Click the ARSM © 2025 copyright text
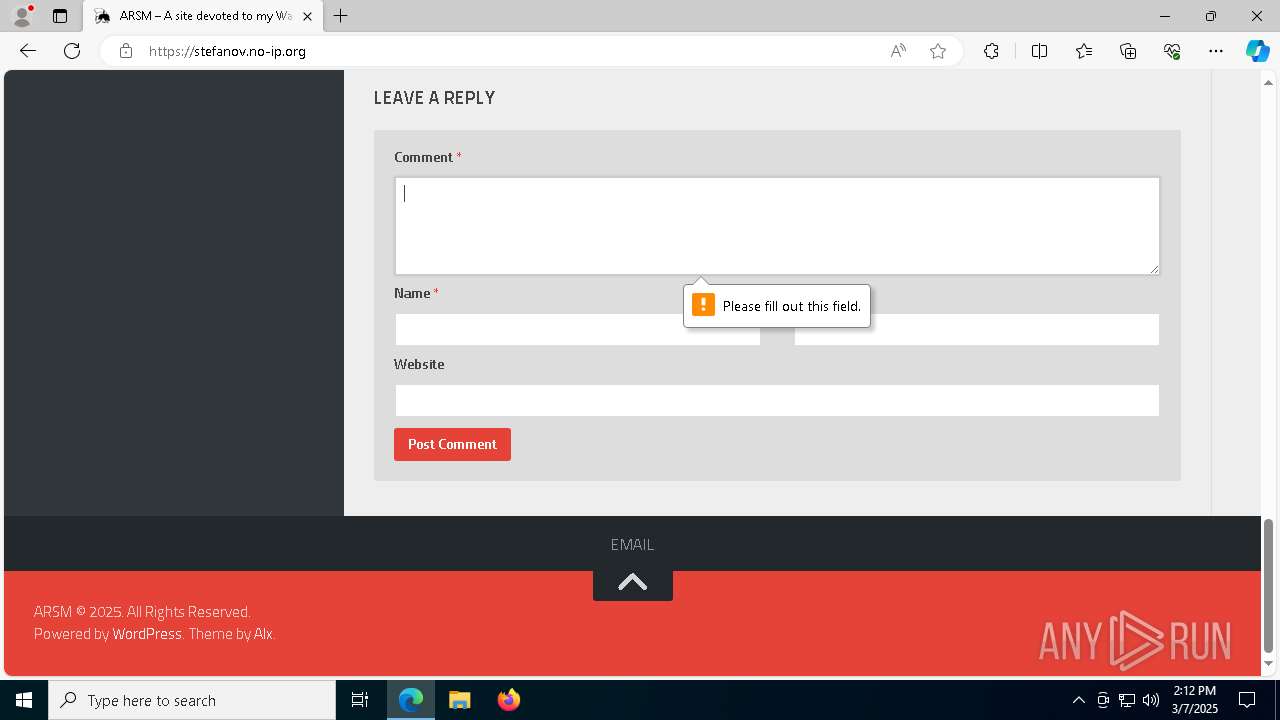1280x720 pixels. [x=142, y=612]
